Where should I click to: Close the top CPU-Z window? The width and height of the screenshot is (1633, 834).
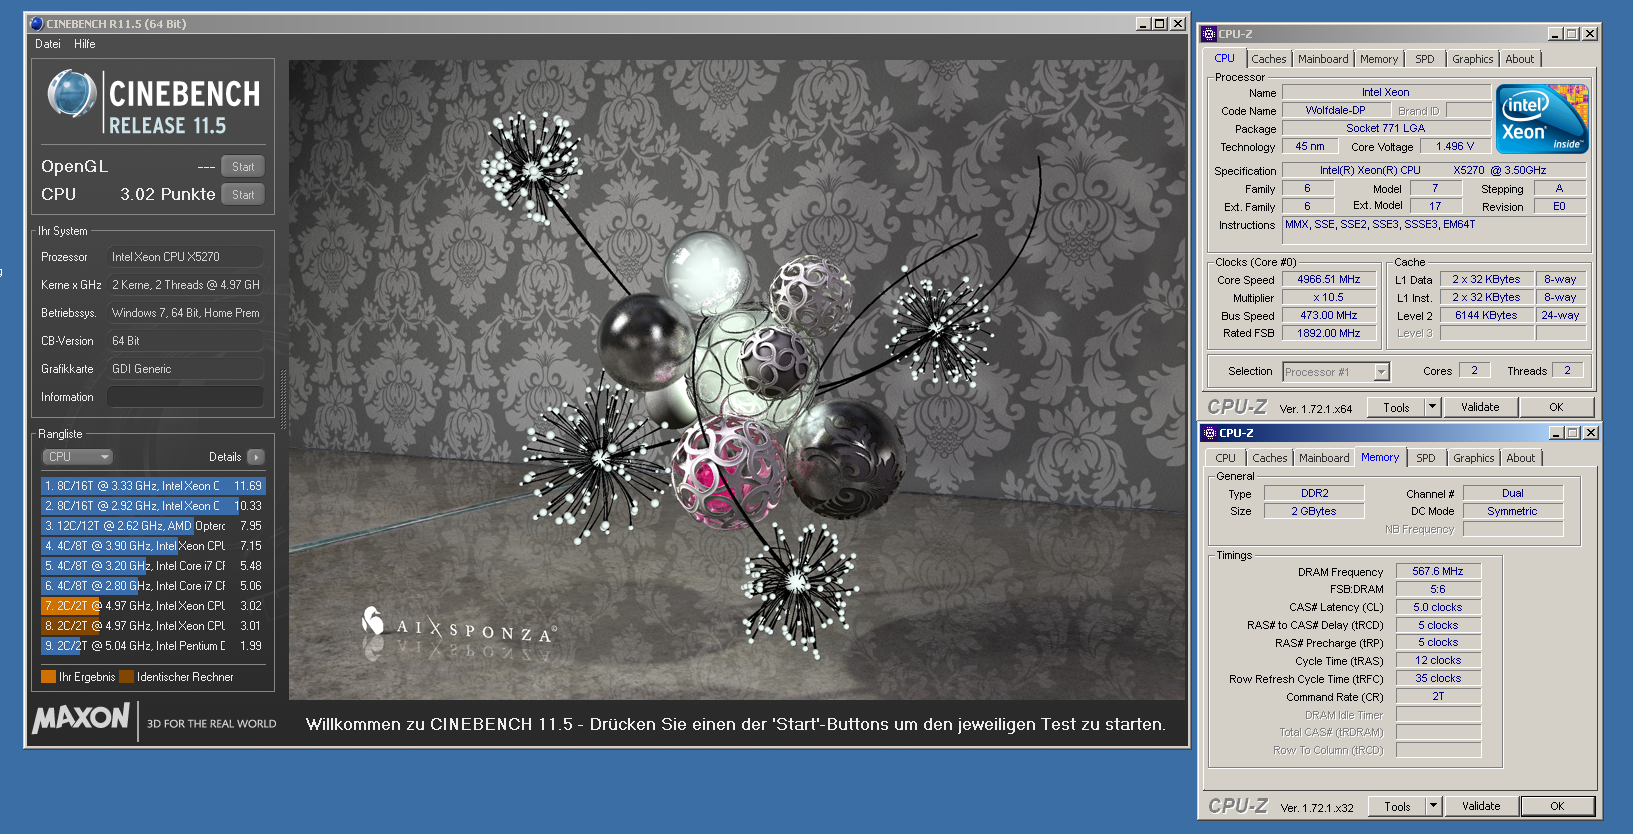pos(1590,34)
